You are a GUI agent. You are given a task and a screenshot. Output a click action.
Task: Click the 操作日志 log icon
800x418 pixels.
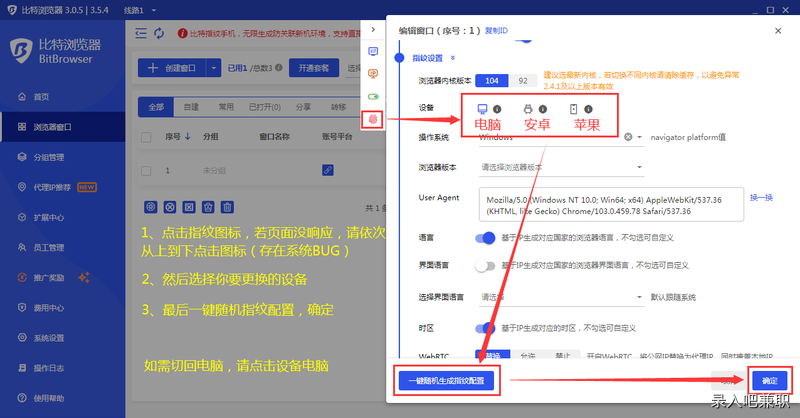pyautogui.click(x=22, y=368)
